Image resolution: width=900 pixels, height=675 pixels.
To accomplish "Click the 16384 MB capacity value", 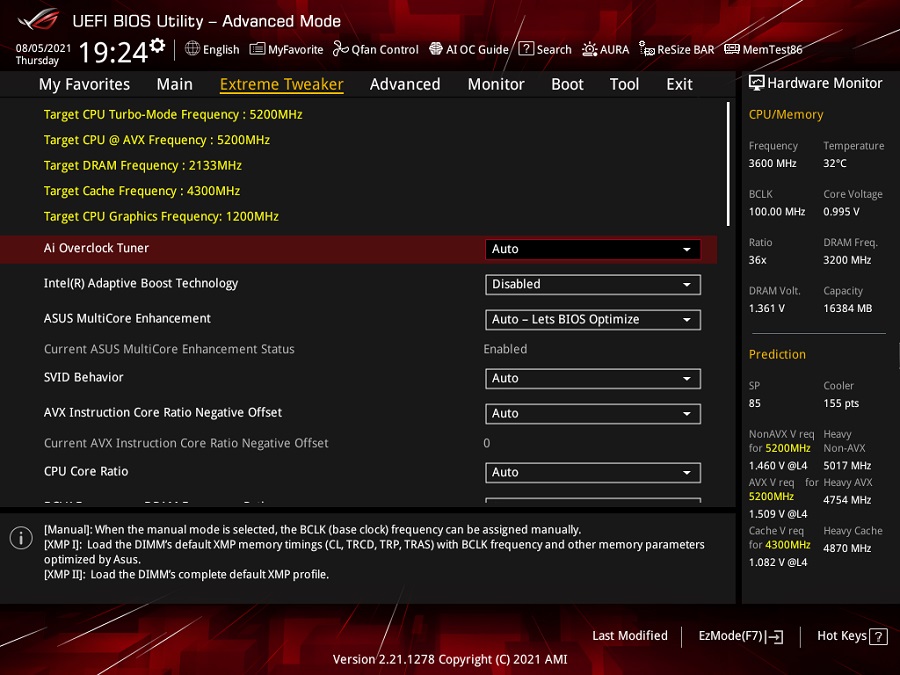I will [848, 309].
